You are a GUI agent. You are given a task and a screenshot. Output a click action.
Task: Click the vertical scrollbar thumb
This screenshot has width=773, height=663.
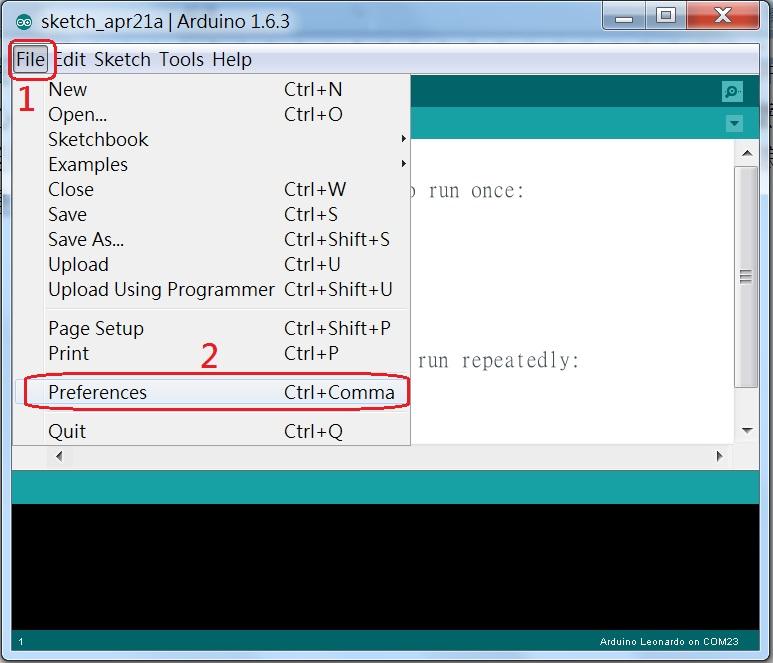coord(746,277)
